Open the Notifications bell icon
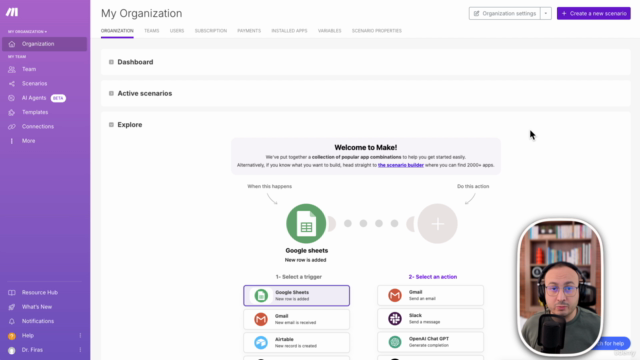 12,321
